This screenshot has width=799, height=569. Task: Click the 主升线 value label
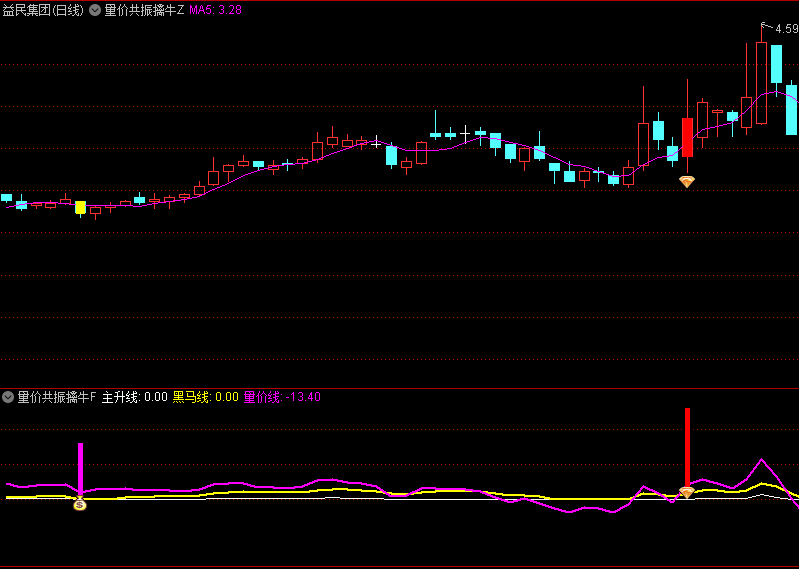coord(134,397)
